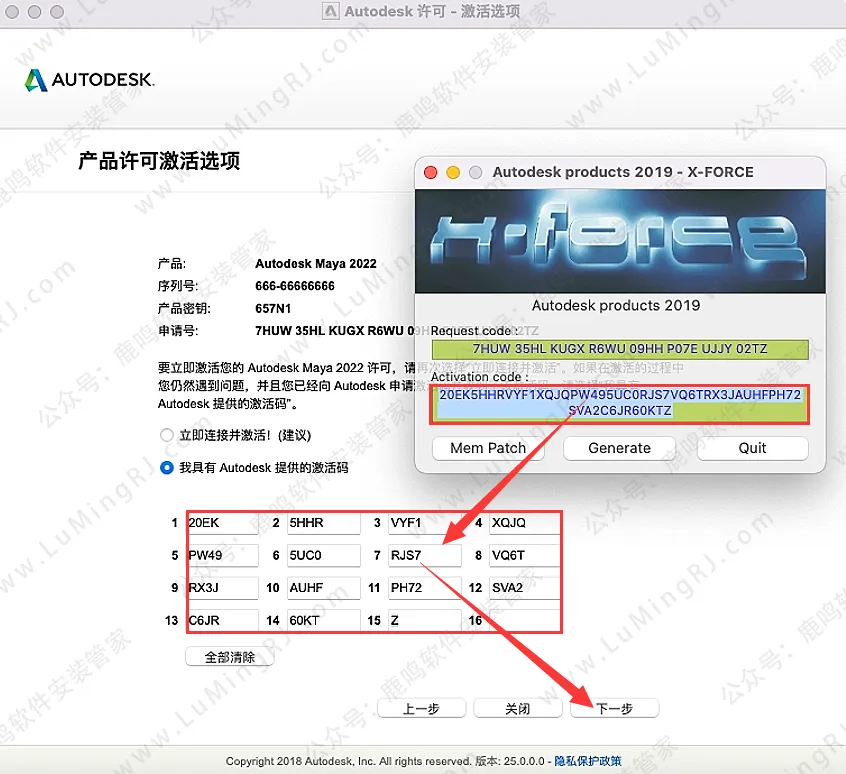Click the Mem Patch button

pyautogui.click(x=488, y=448)
